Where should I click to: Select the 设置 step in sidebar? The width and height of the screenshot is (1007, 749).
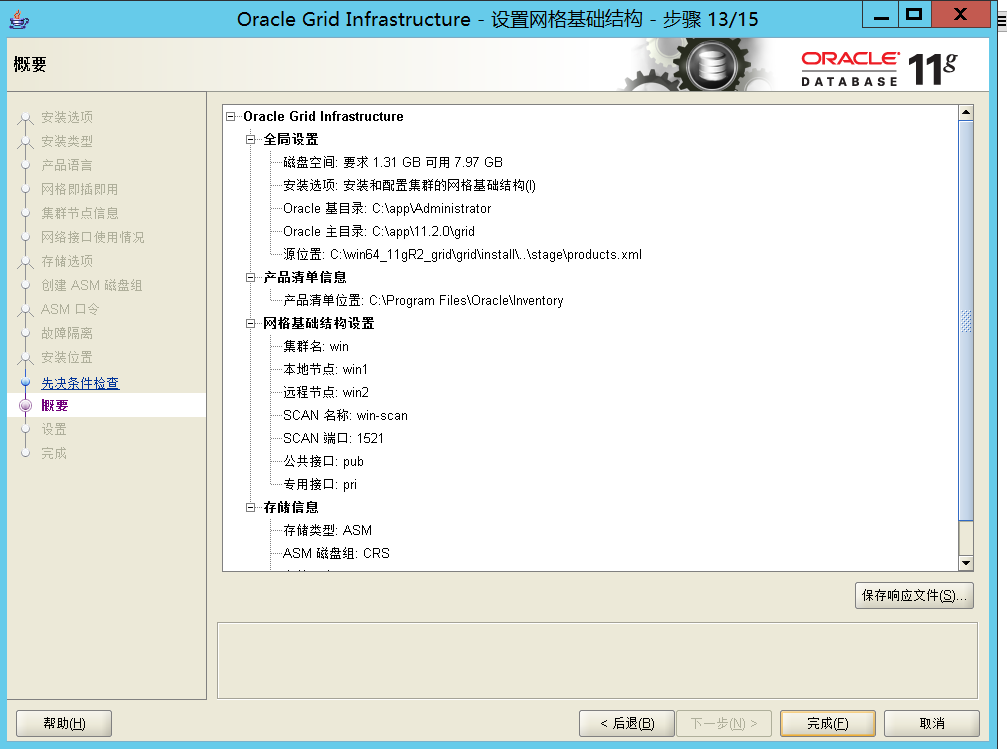point(54,429)
